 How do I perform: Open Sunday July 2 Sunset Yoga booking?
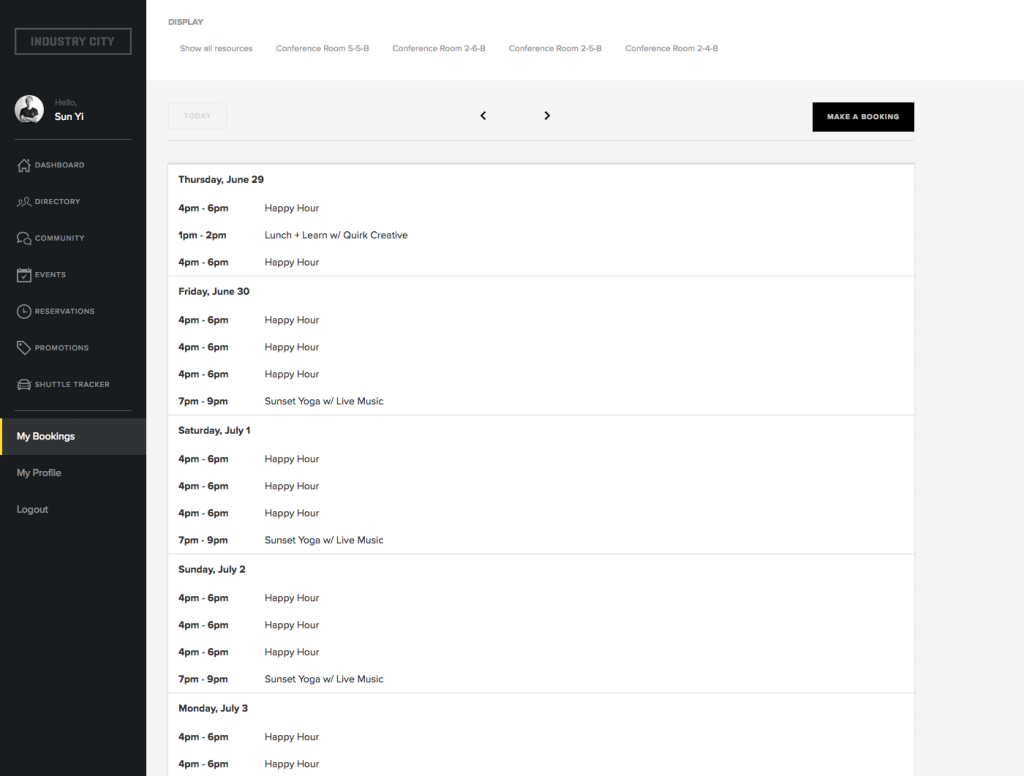[x=324, y=679]
